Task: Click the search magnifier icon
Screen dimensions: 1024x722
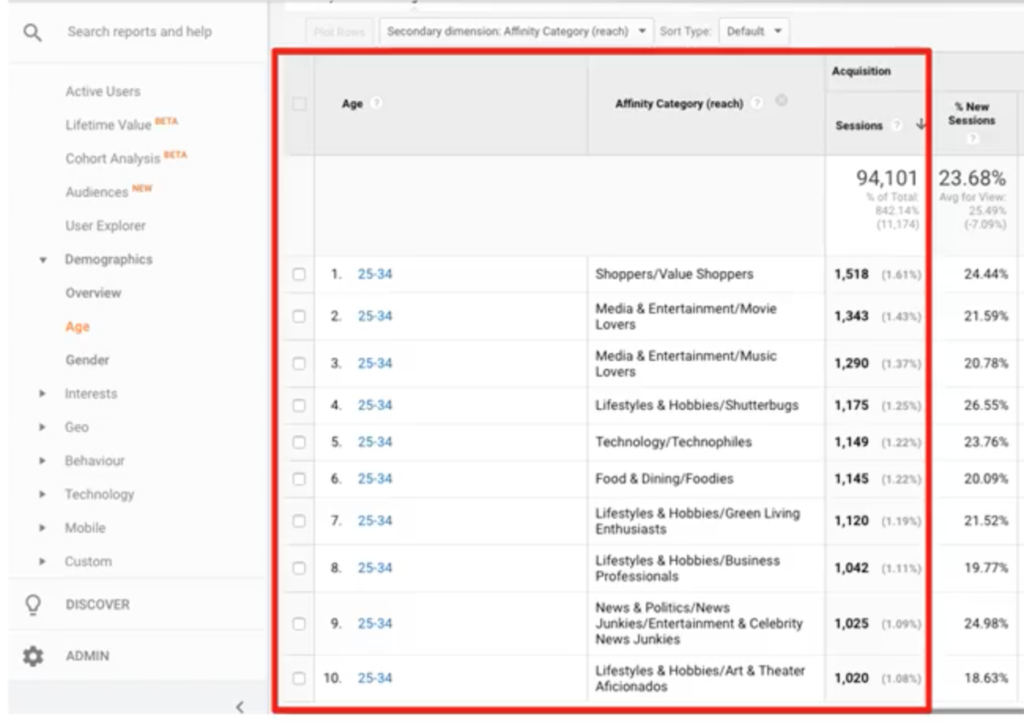Action: (33, 33)
